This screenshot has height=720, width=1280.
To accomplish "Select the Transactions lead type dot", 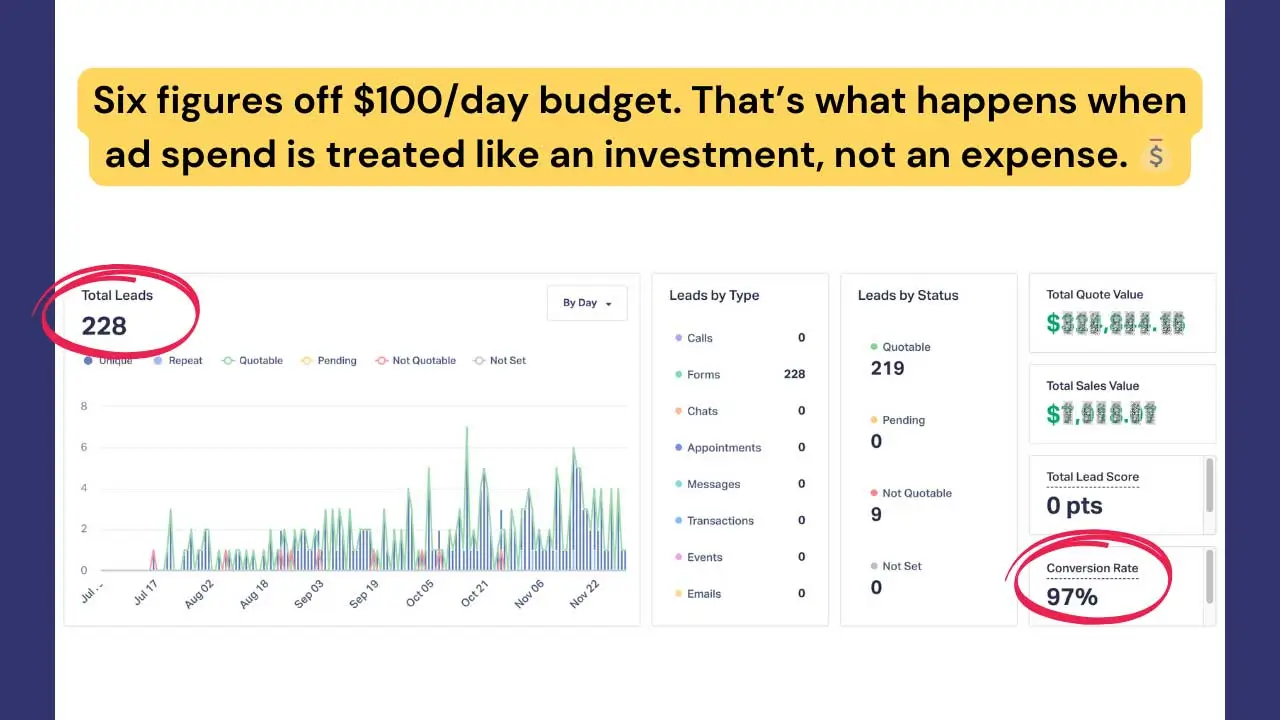I will (679, 521).
